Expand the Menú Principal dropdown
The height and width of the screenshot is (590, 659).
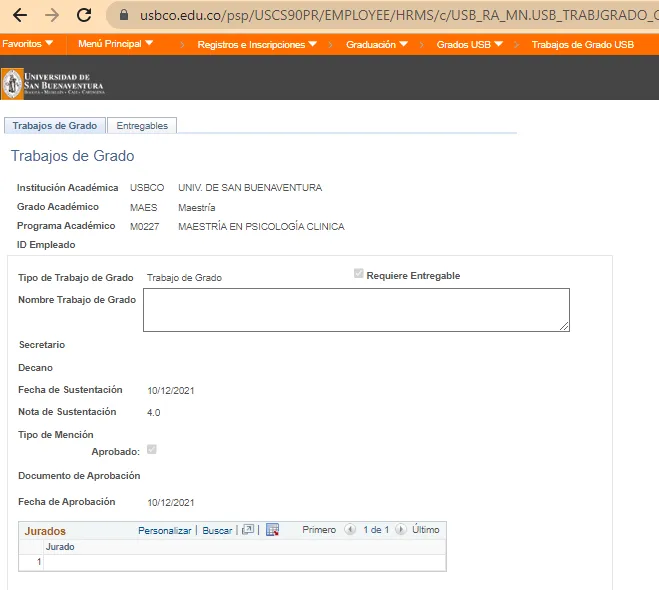116,44
